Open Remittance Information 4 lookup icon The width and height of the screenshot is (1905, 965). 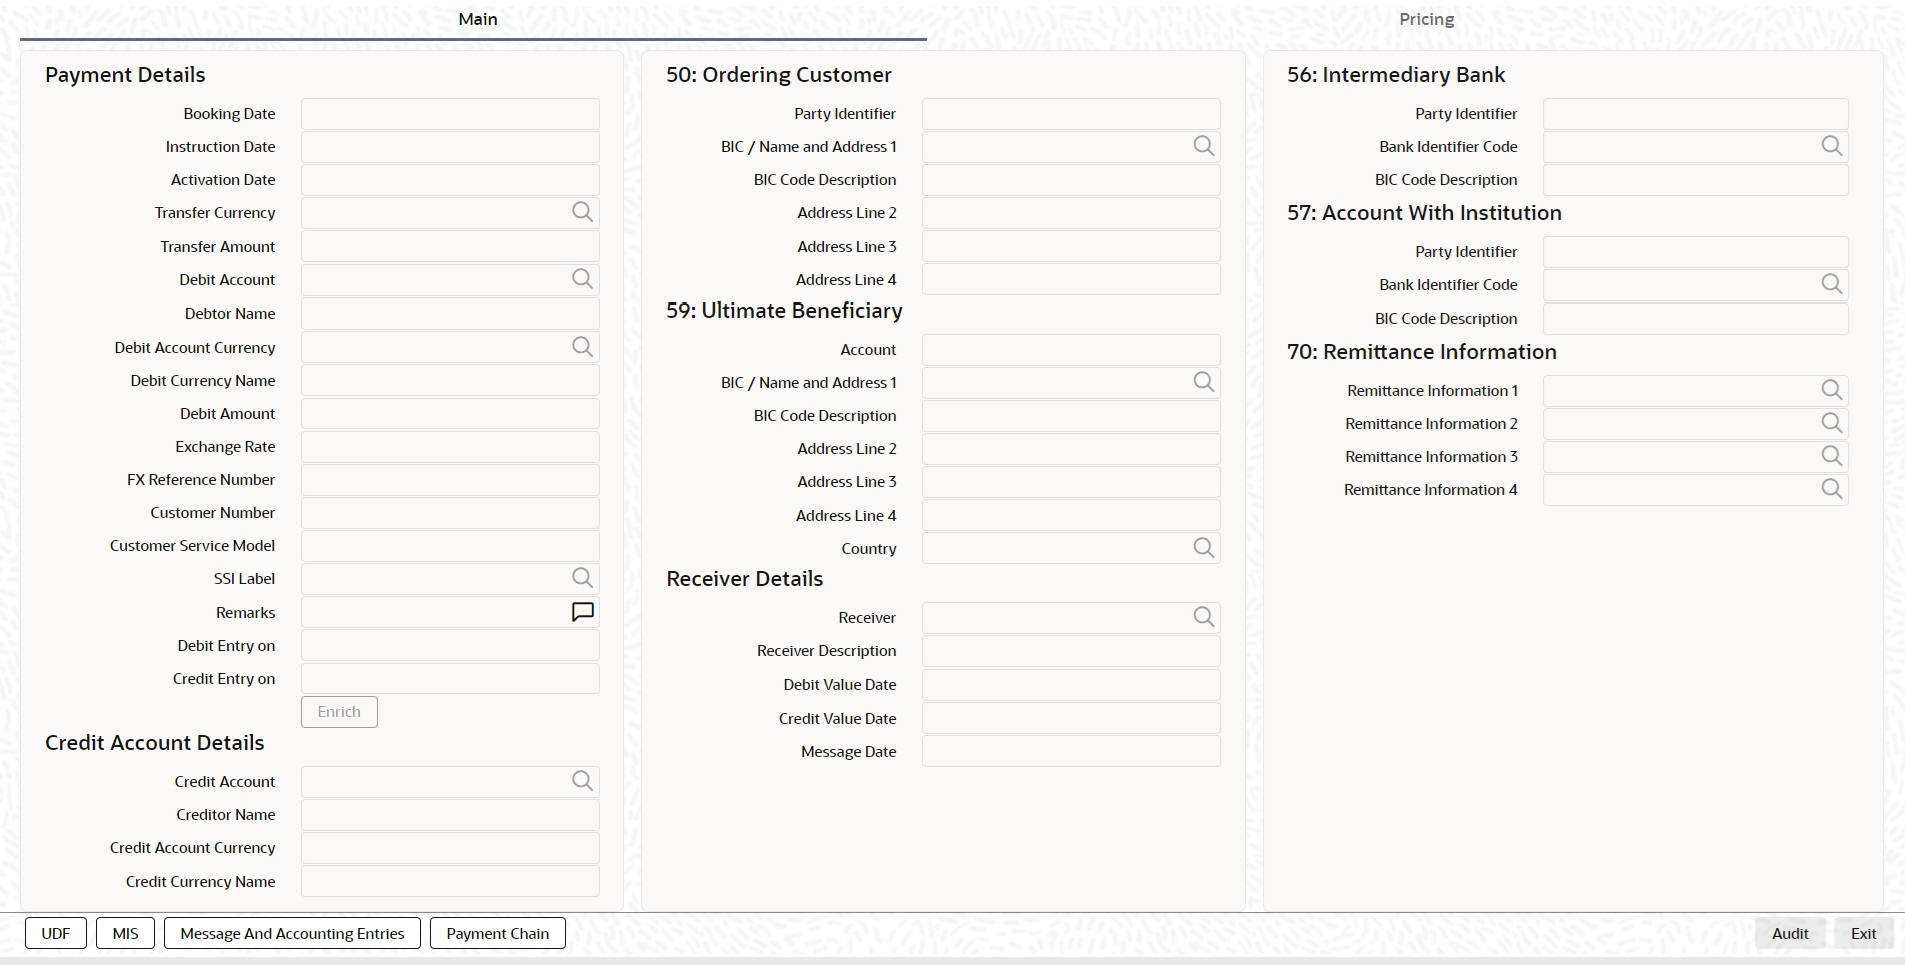click(1832, 489)
